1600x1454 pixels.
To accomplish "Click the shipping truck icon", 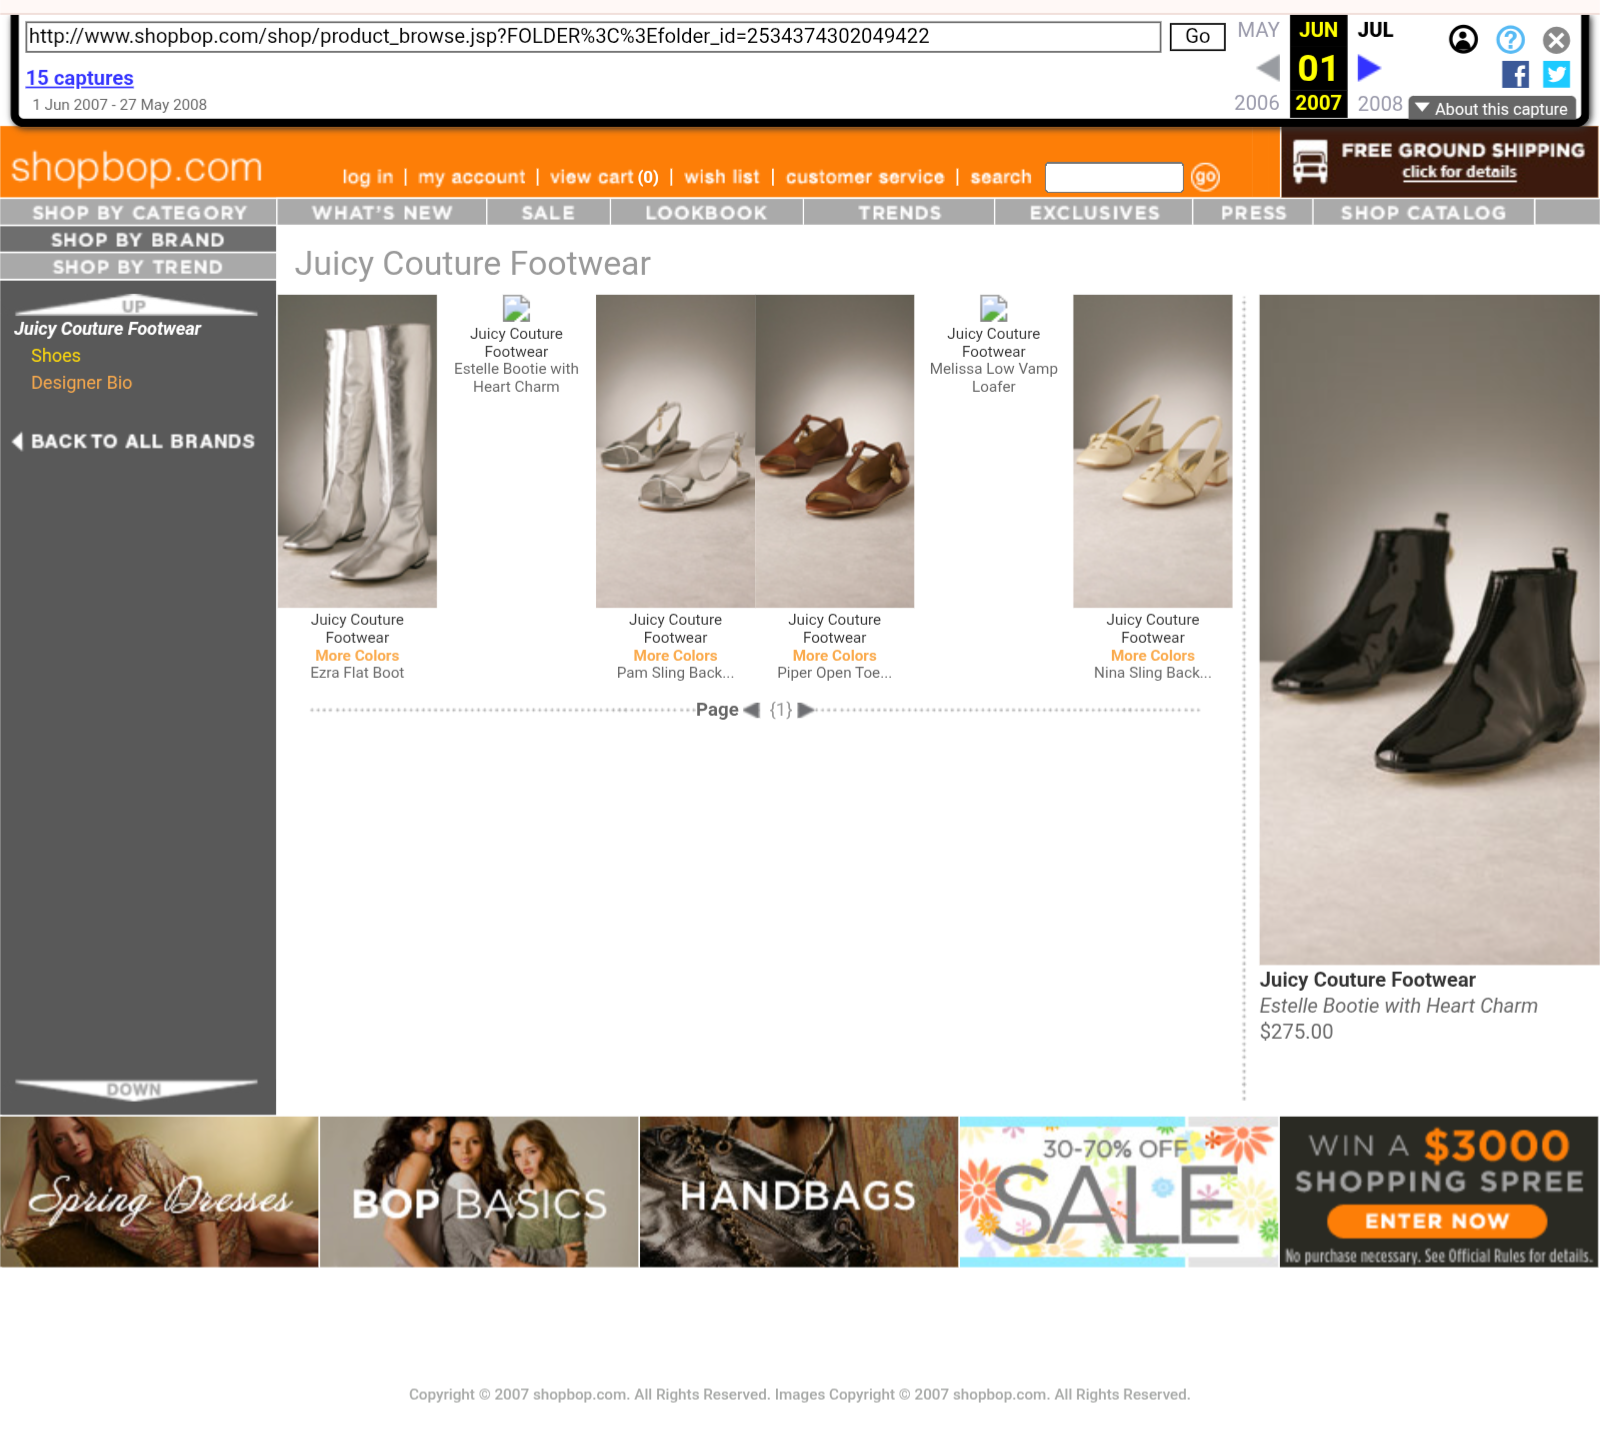I will 1310,161.
